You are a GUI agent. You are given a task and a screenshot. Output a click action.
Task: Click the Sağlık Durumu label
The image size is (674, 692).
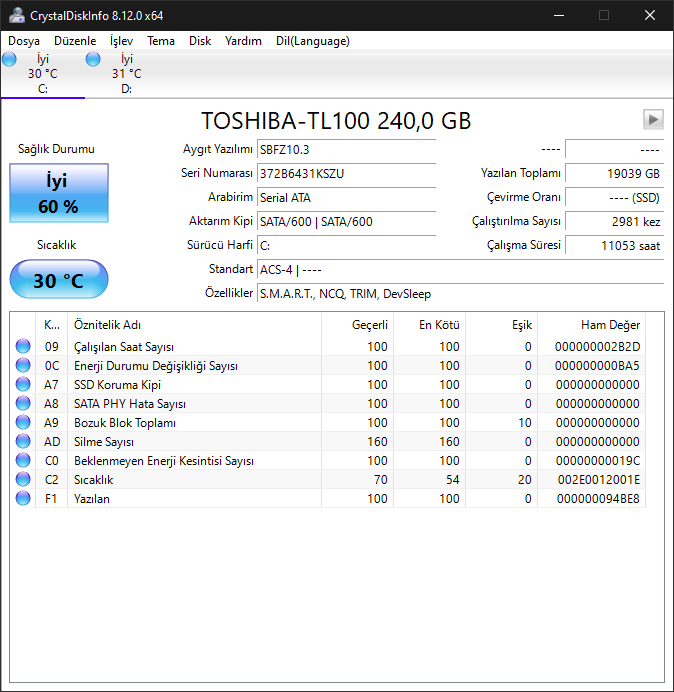(56, 149)
